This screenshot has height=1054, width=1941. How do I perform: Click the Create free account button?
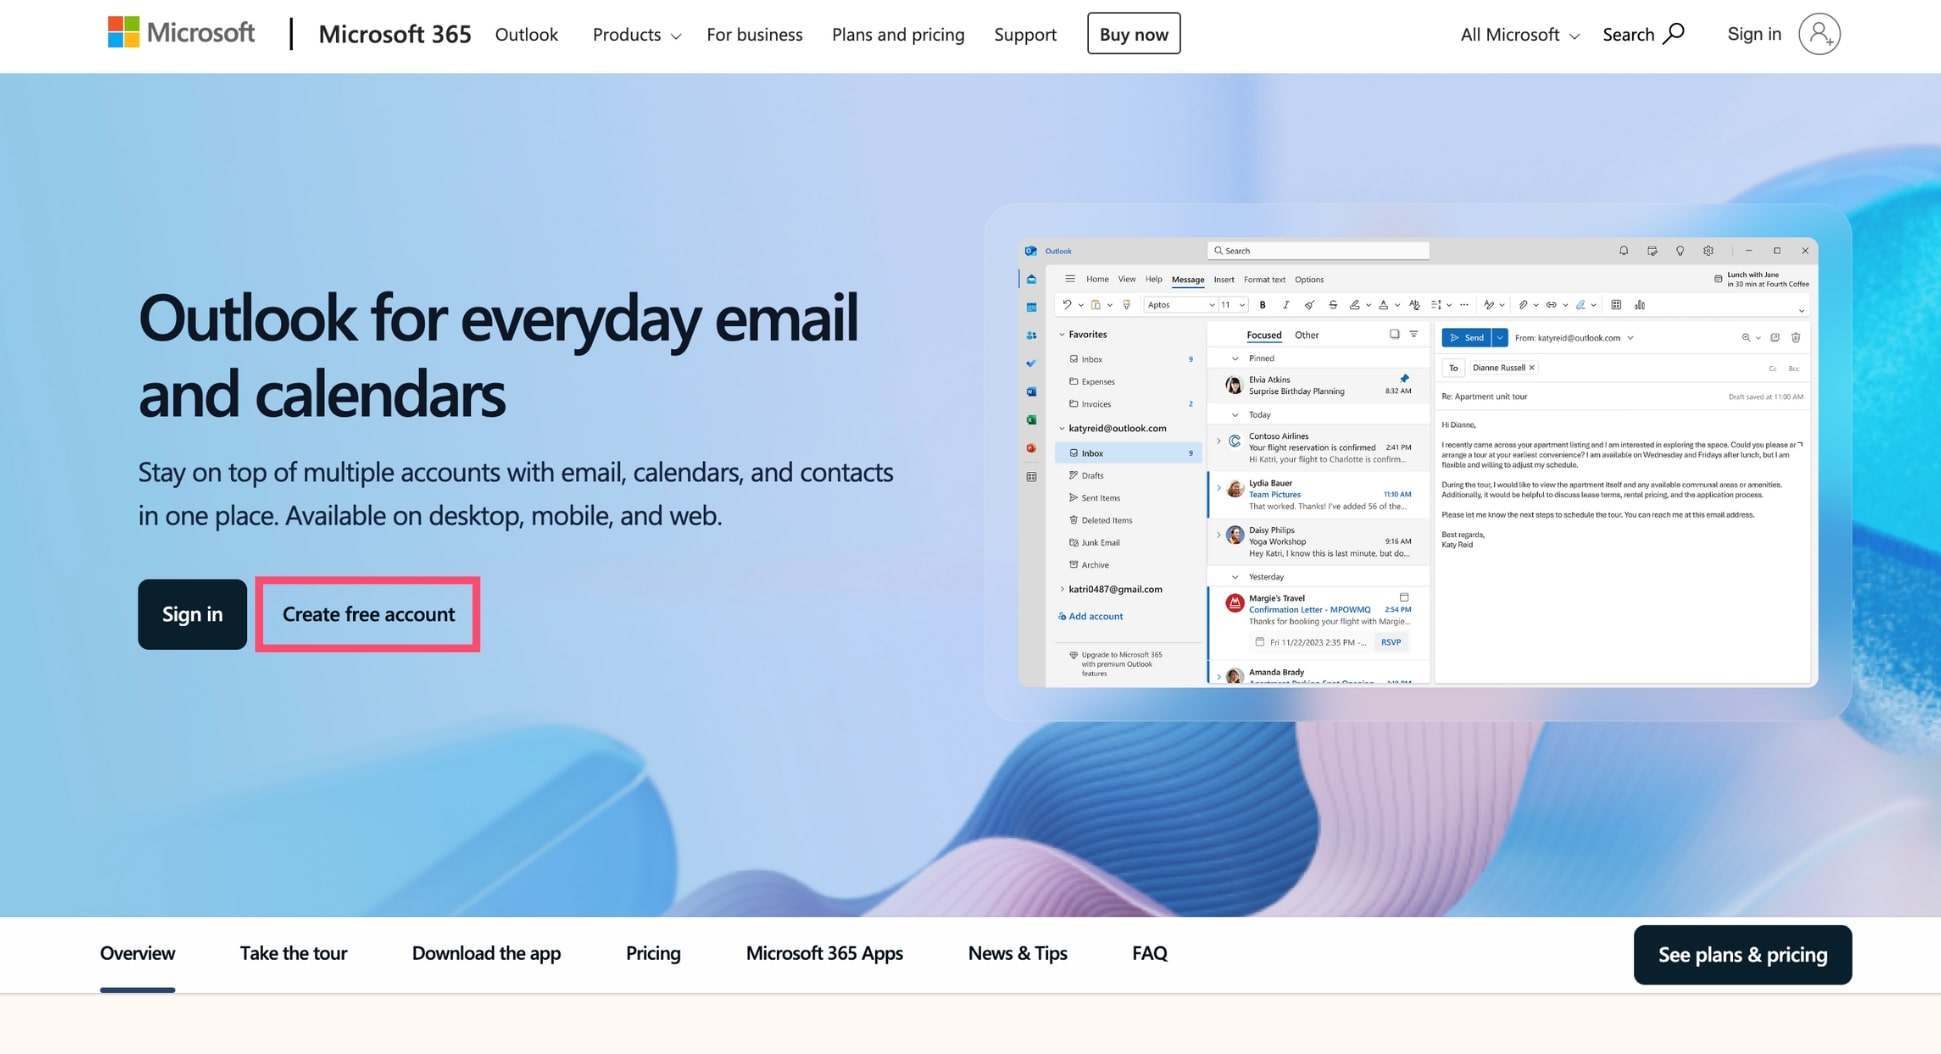(368, 614)
